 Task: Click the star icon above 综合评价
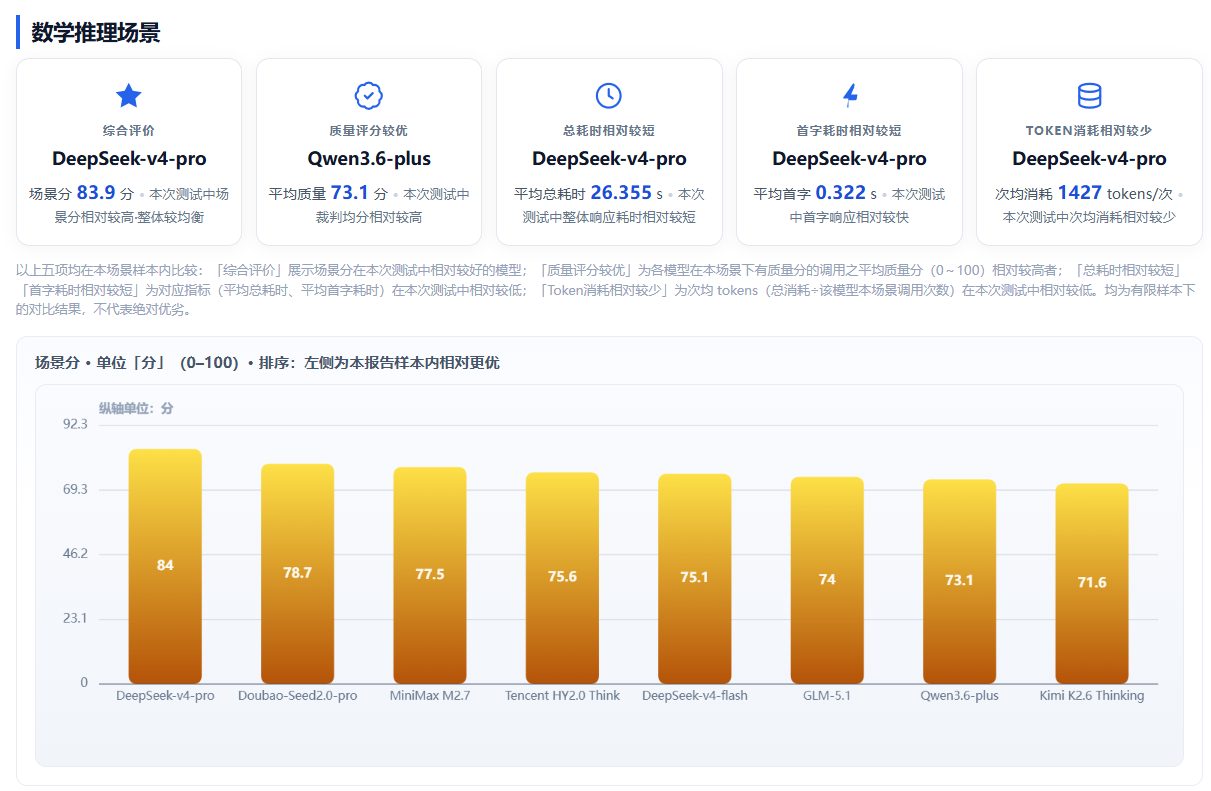[129, 96]
